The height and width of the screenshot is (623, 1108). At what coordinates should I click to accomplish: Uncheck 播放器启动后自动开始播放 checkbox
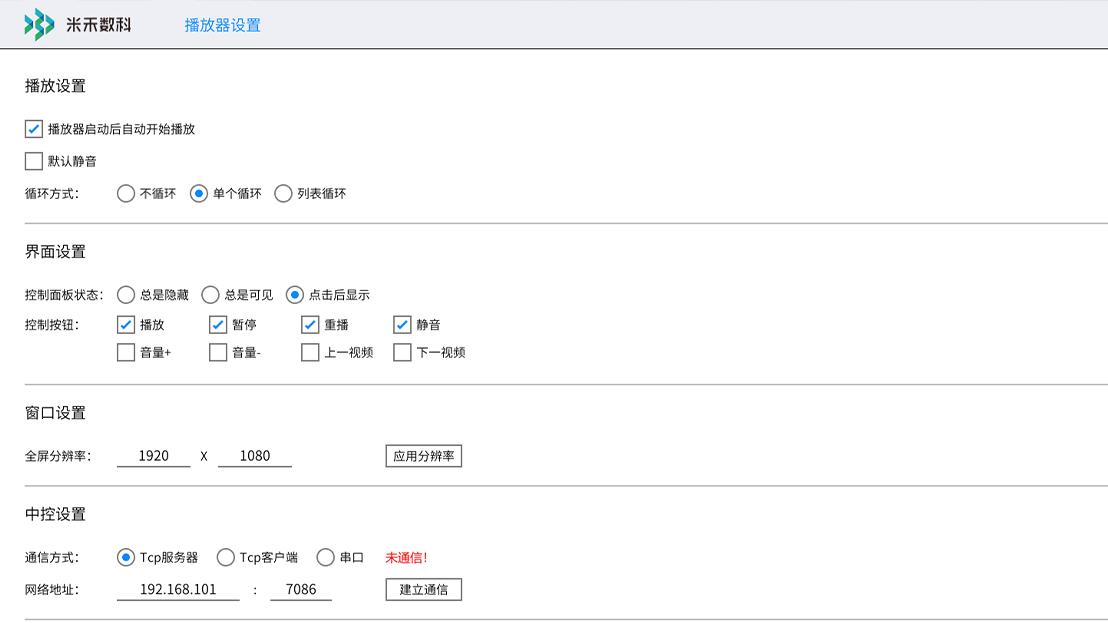coord(34,129)
